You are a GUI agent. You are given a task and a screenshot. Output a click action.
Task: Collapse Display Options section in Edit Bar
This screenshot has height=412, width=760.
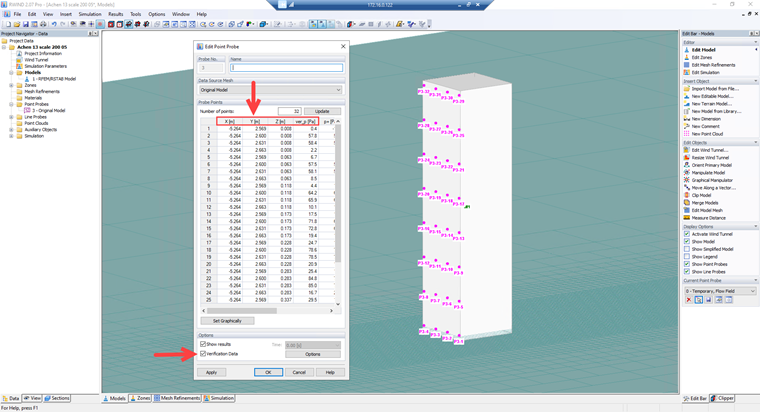(x=755, y=226)
